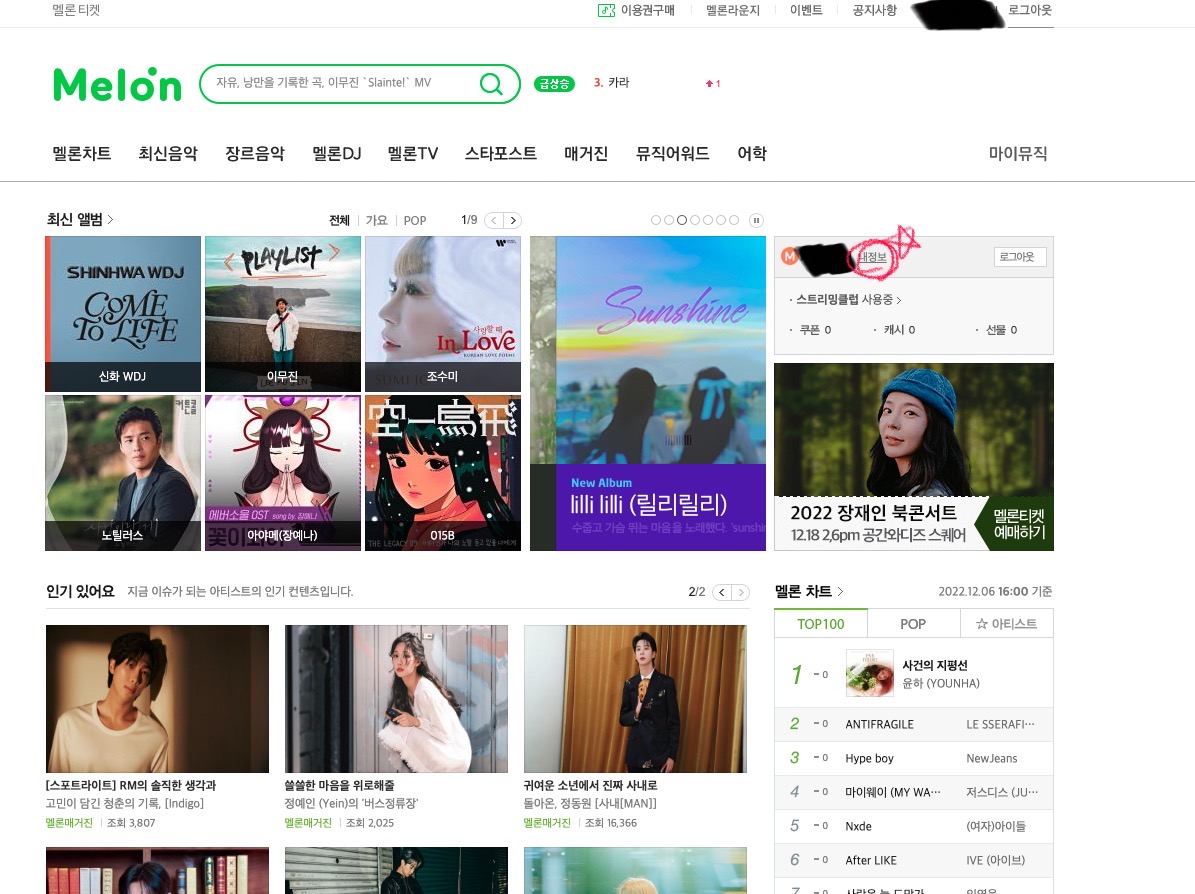Open the 멜론TV menu
Viewport: 1195px width, 894px height.
(x=412, y=153)
